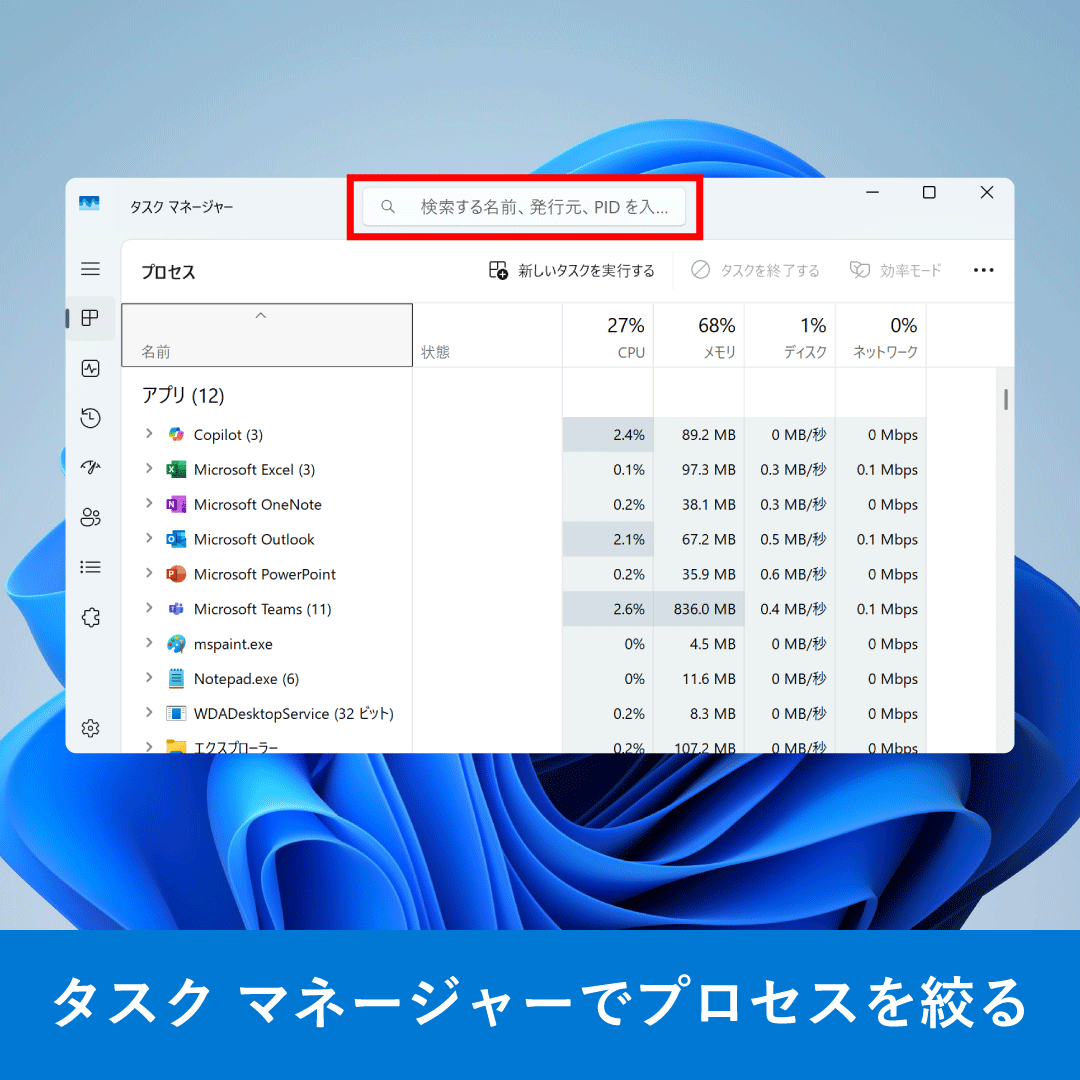Click the 効率モード button
Screen dimensions: 1080x1080
coord(895,270)
